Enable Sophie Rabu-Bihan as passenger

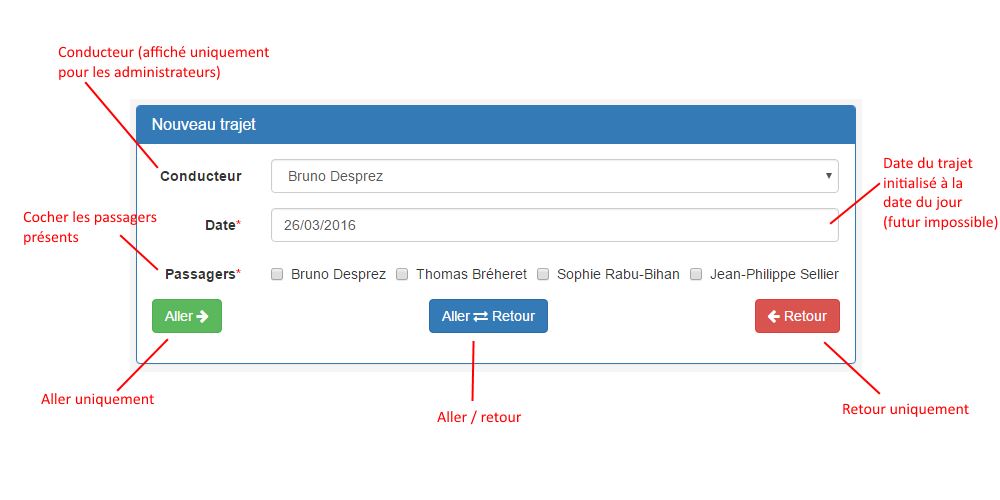543,274
